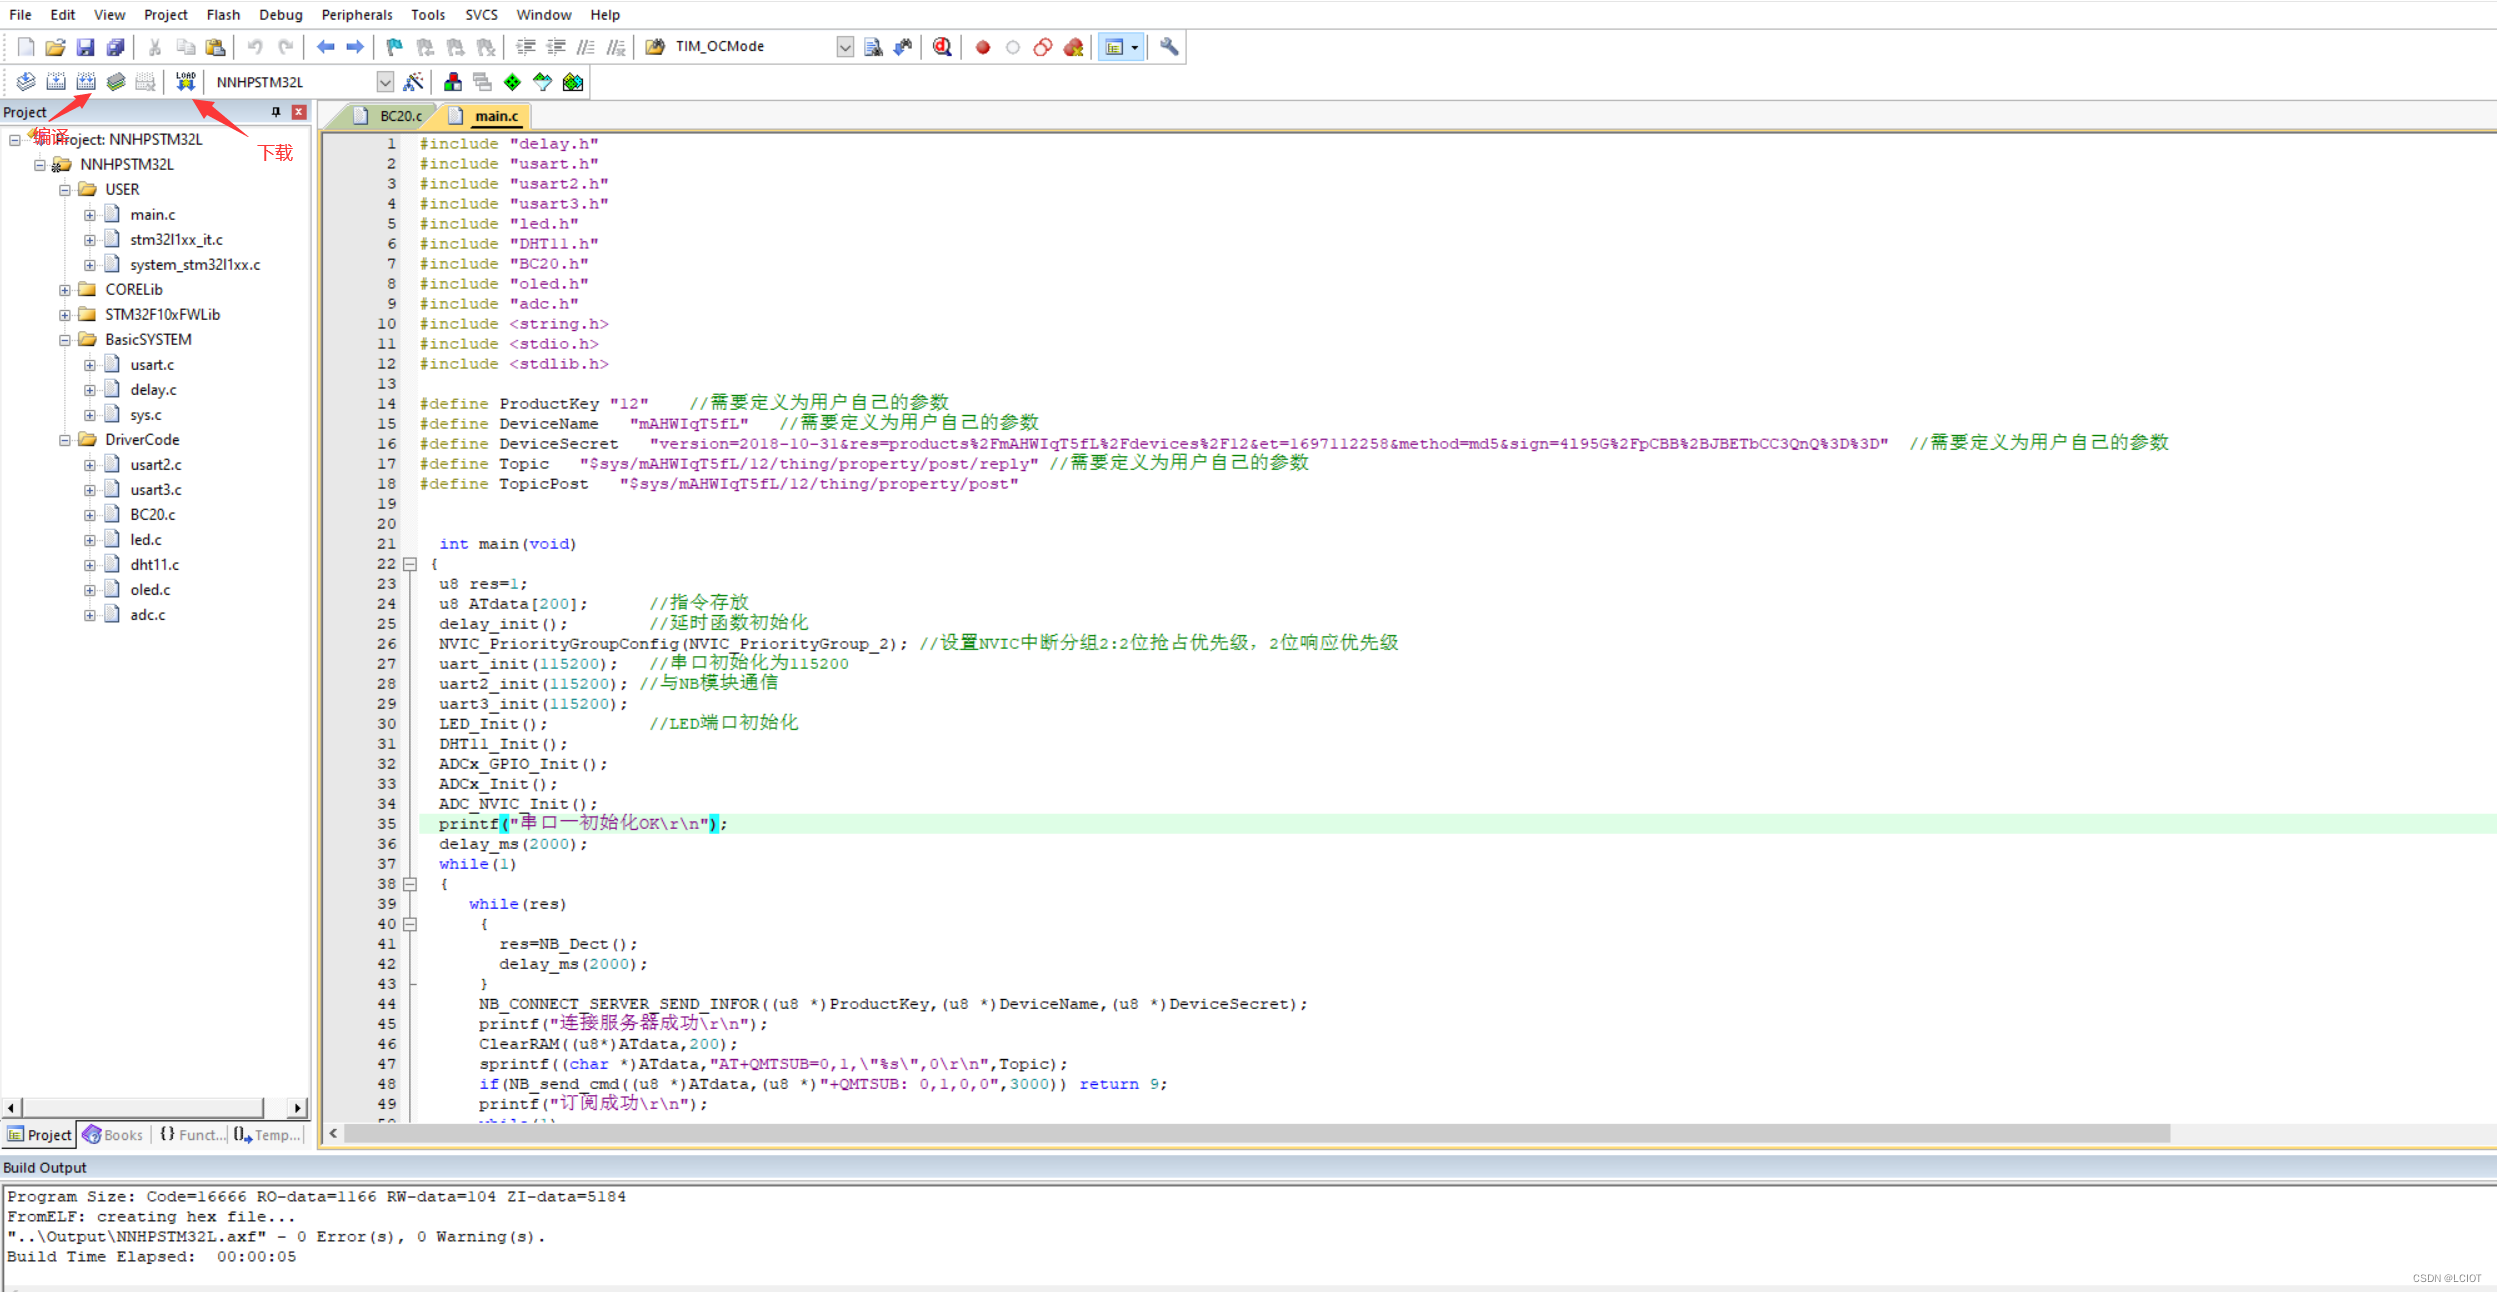Screen dimensions: 2497x1292
Task: Download code to flash with LOAD icon
Action: click(186, 82)
